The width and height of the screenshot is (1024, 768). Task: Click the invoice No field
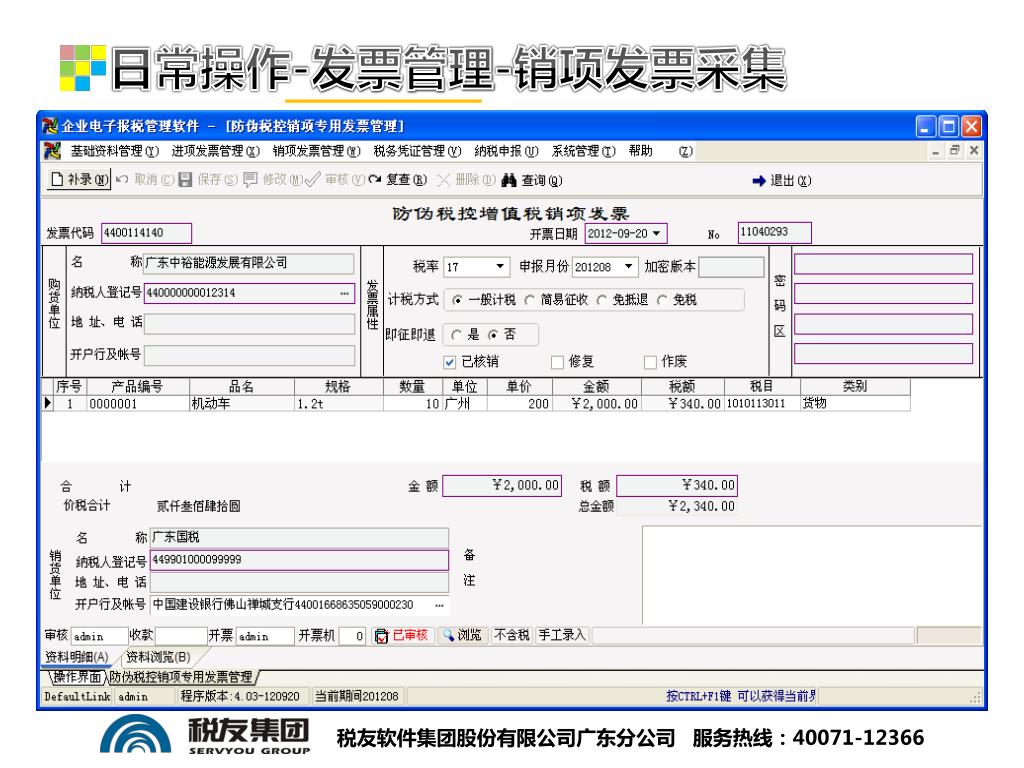[775, 232]
